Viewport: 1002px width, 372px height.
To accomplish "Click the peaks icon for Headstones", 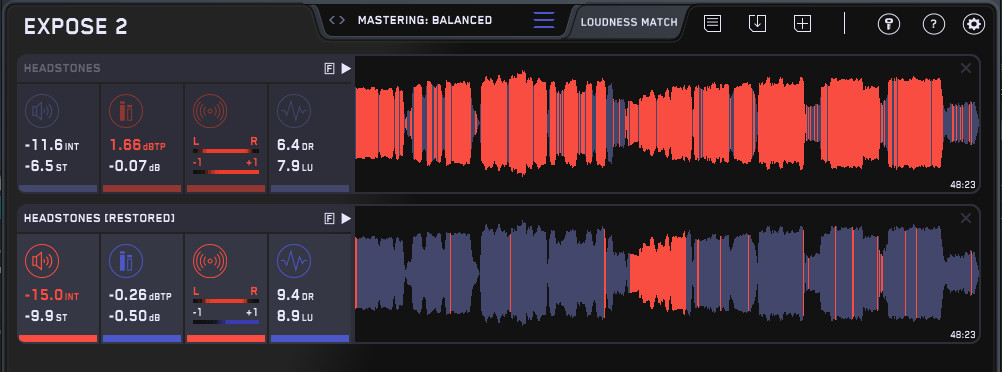I will (126, 111).
